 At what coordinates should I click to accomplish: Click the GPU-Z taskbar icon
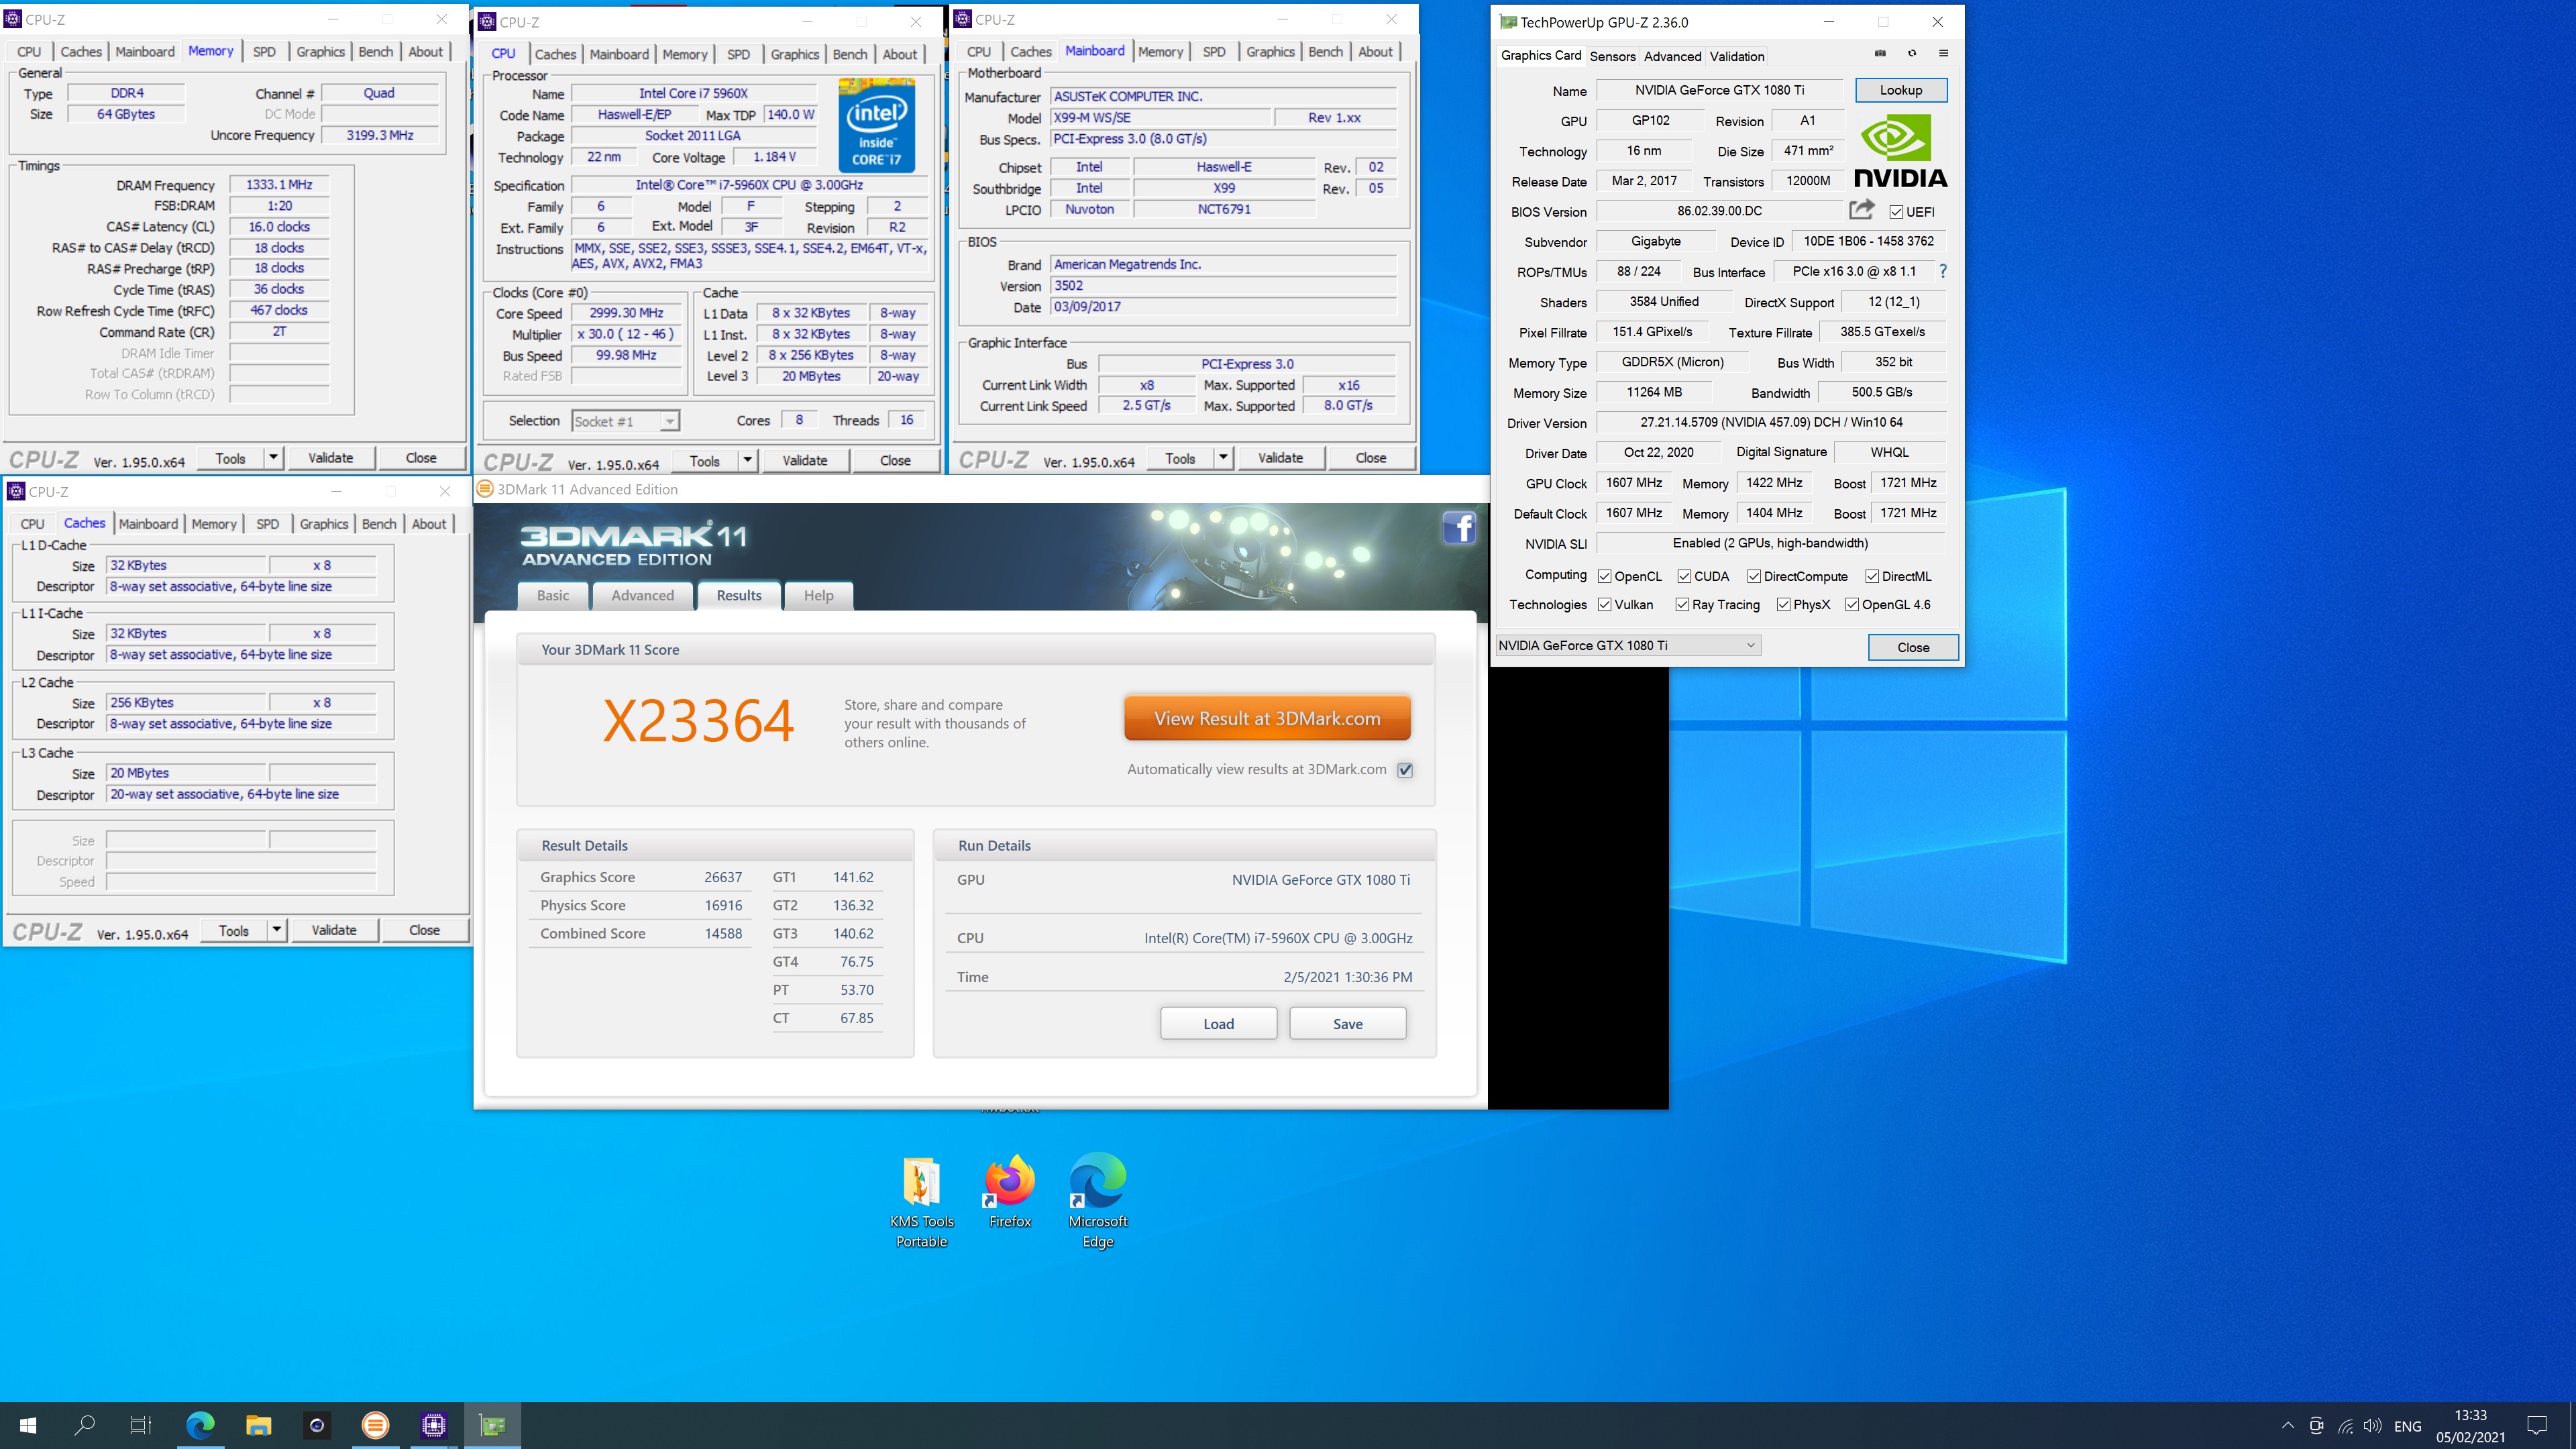point(493,1425)
